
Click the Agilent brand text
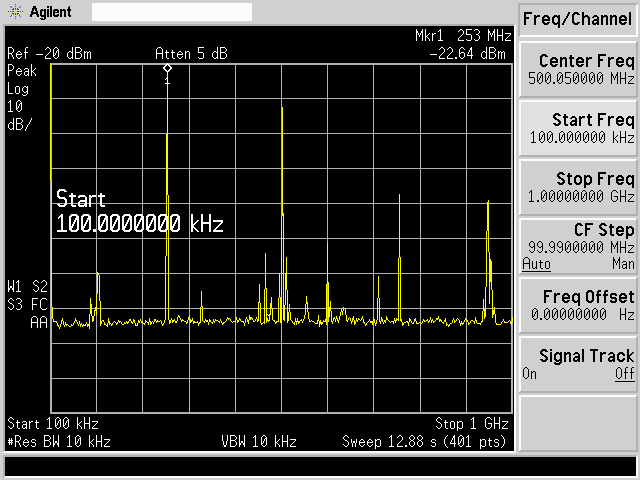coord(51,12)
